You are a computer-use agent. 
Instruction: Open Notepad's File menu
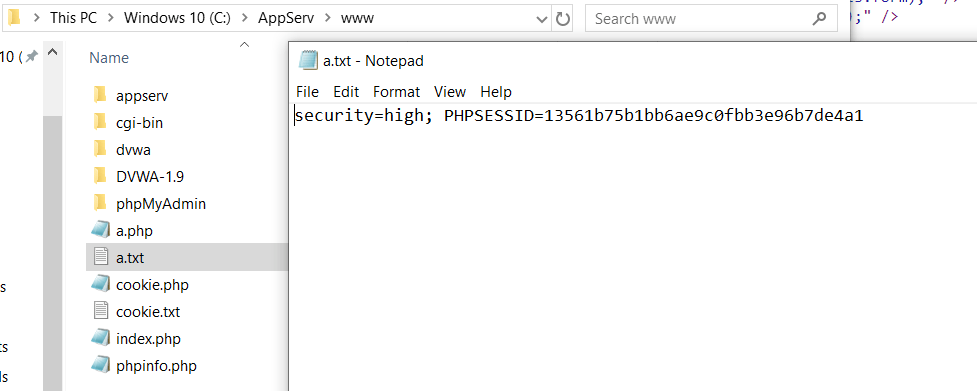click(307, 92)
